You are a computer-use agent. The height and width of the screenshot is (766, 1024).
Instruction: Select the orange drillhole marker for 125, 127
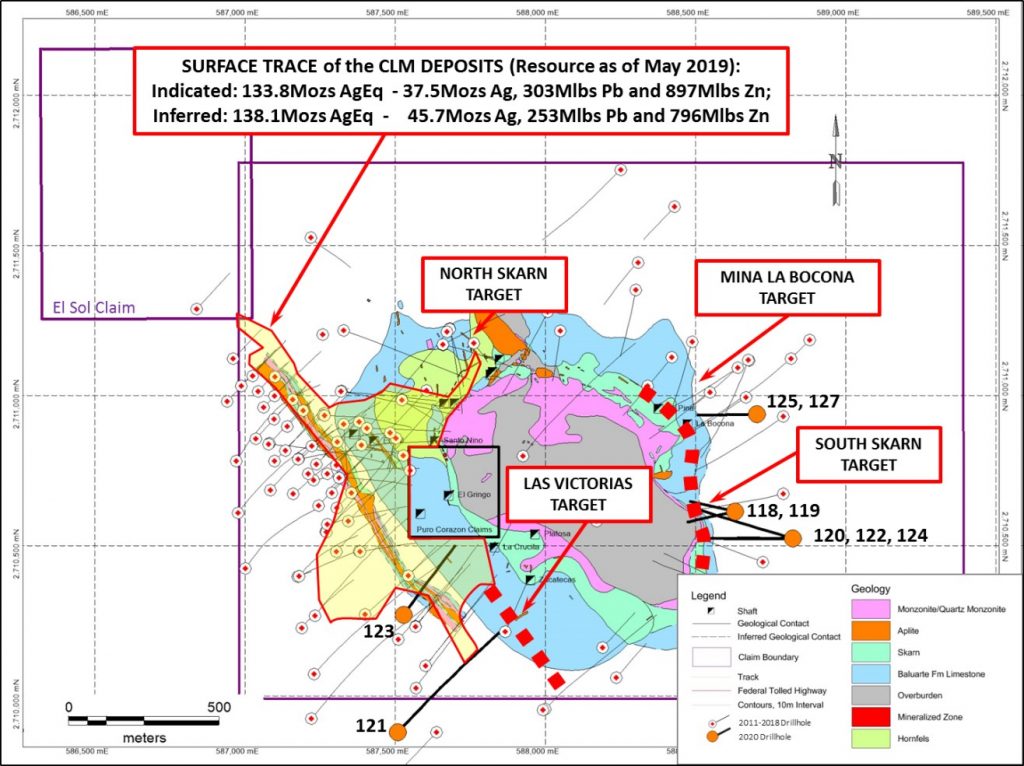(x=757, y=413)
